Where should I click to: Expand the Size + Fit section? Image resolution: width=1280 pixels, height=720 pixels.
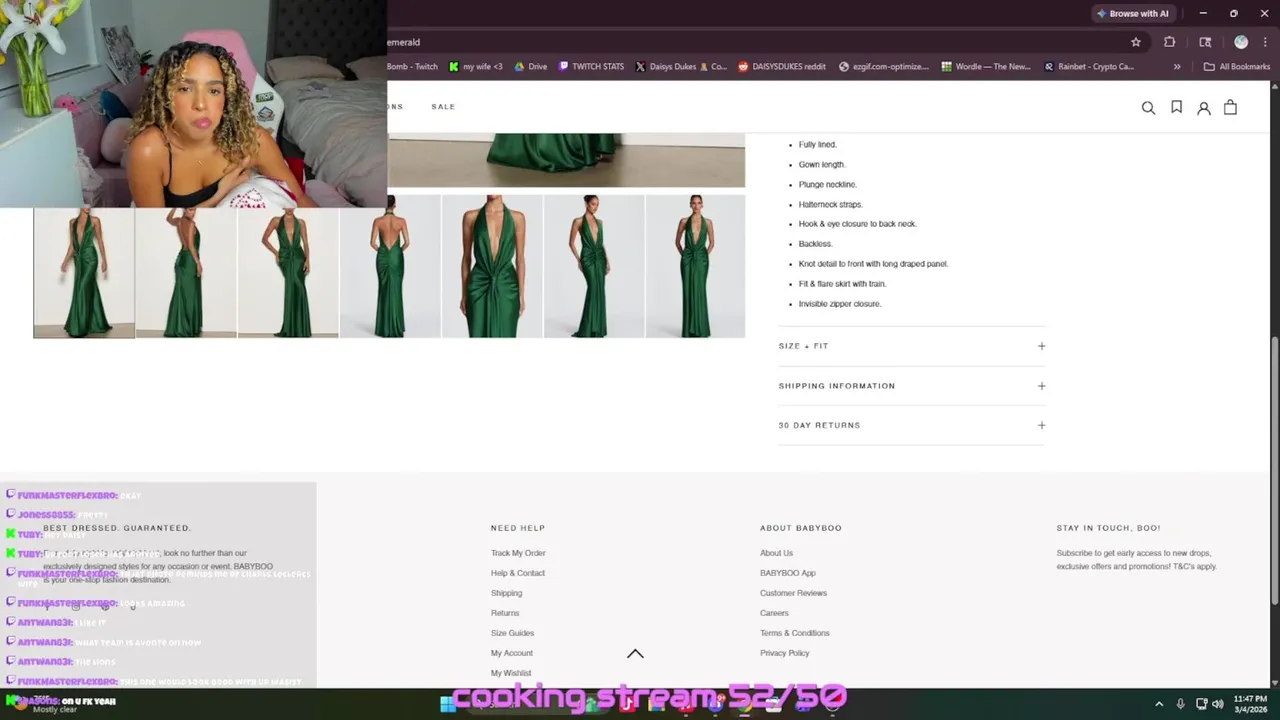(912, 346)
